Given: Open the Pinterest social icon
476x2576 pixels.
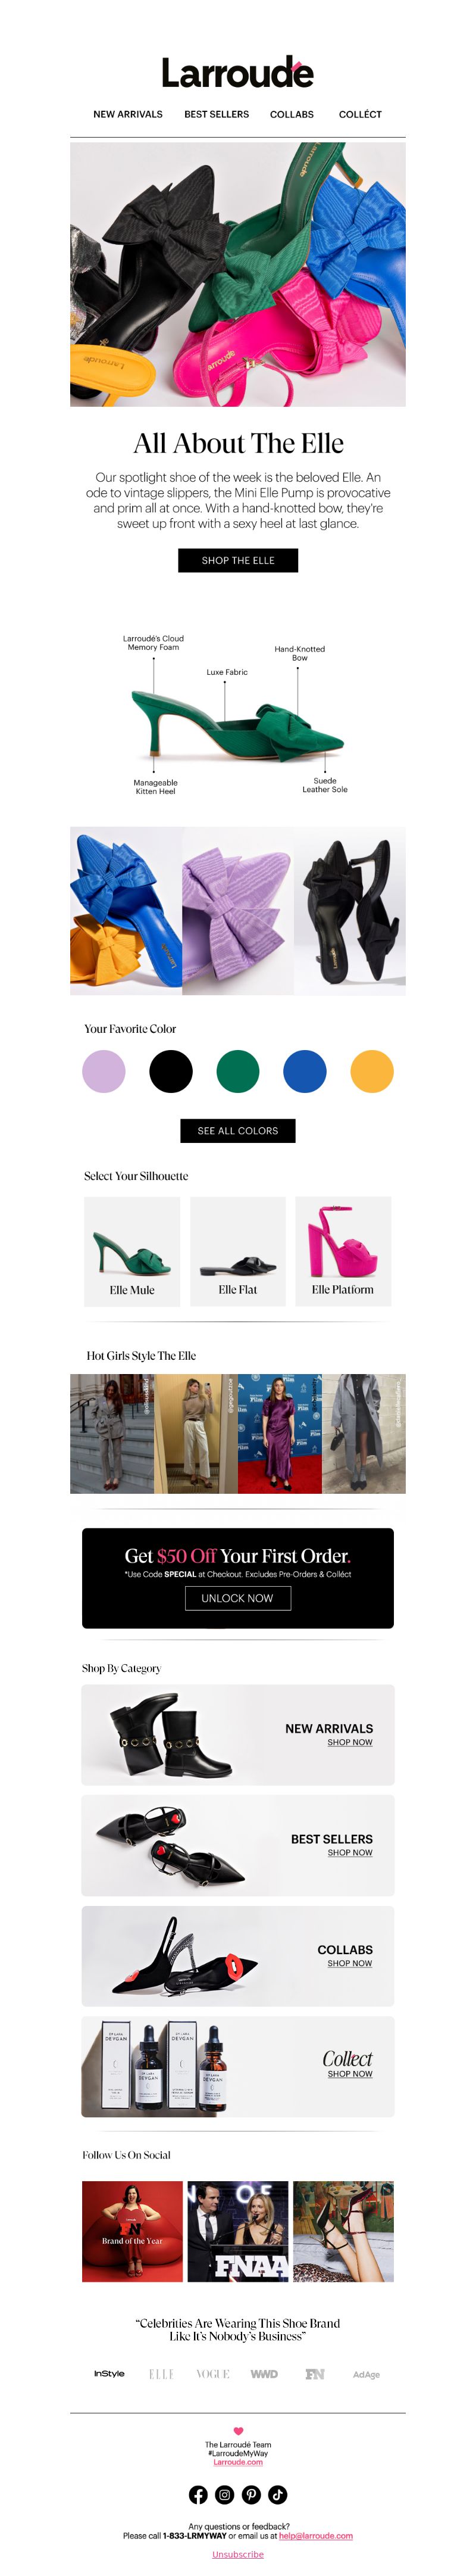Looking at the screenshot, I should (x=251, y=2494).
